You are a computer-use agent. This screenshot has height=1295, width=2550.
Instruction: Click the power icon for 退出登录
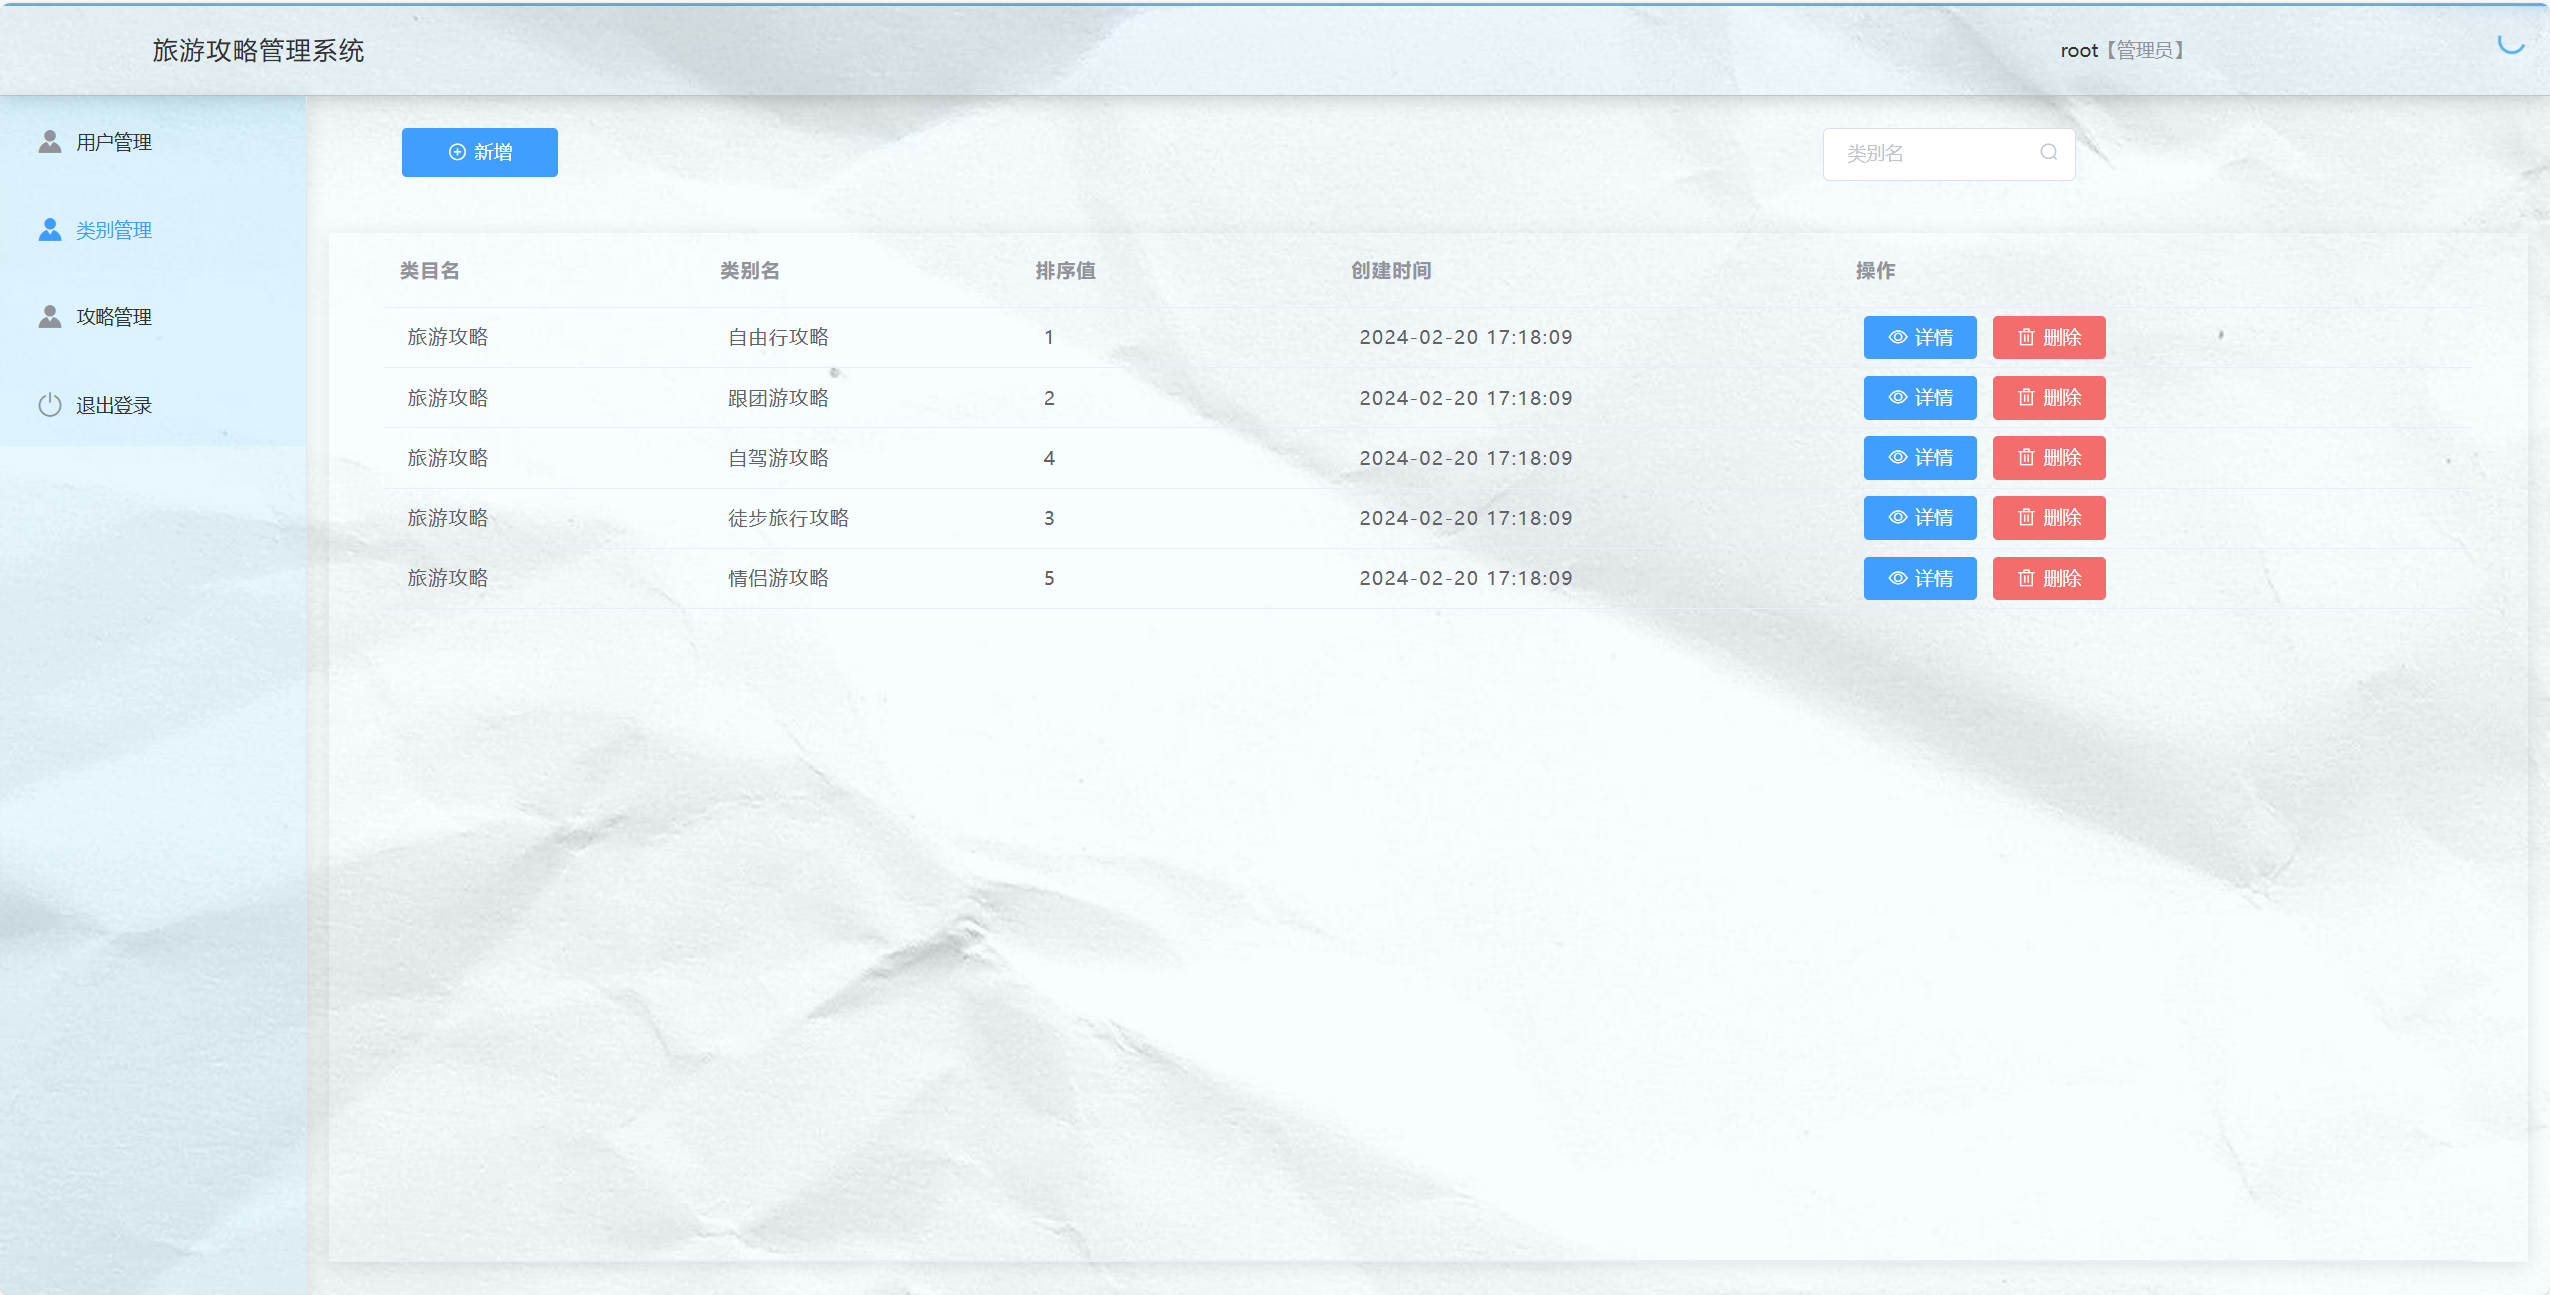pyautogui.click(x=49, y=405)
